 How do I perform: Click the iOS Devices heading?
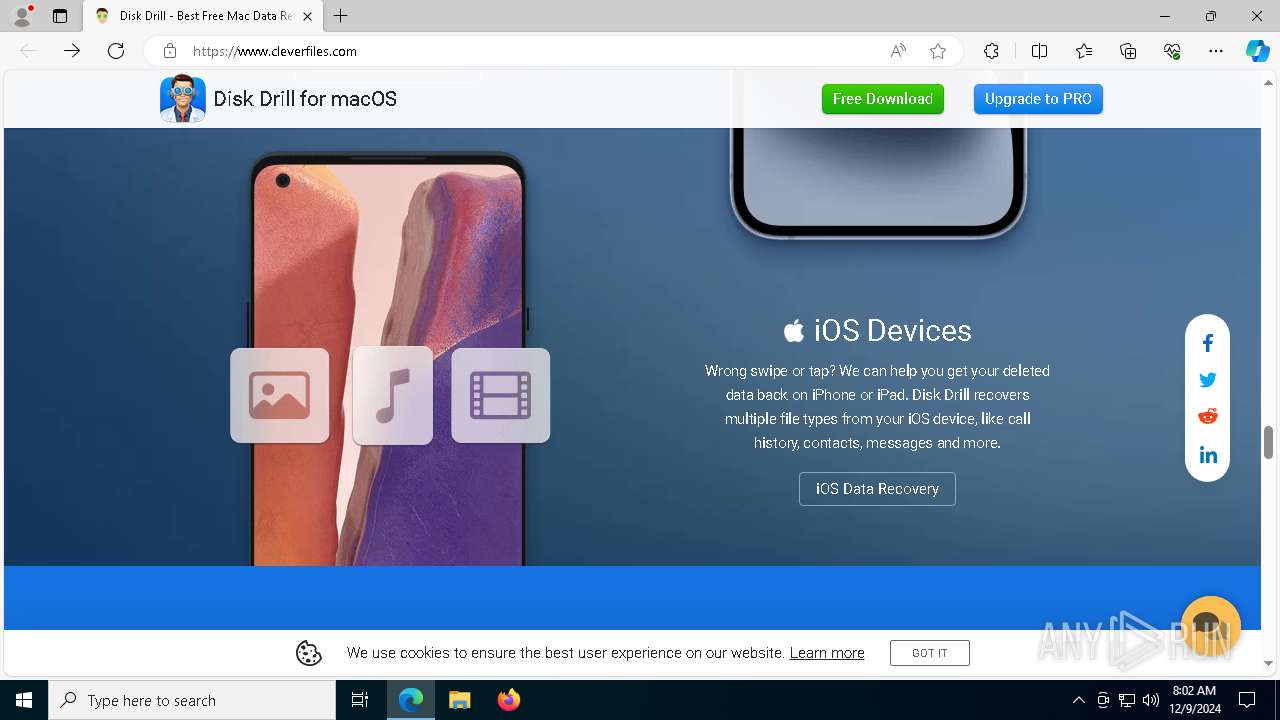[x=877, y=331]
